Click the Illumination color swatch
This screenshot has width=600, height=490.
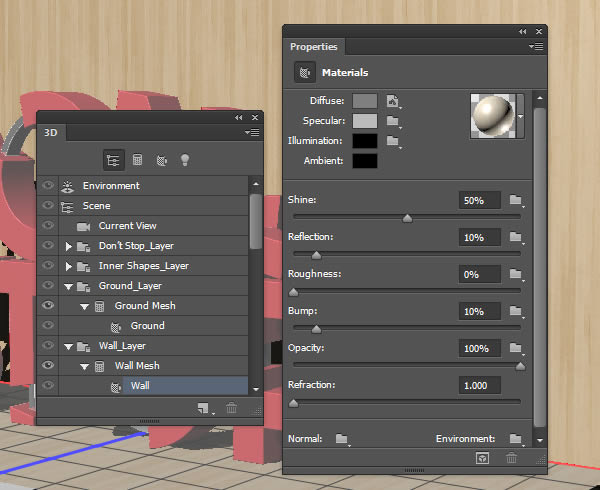(x=365, y=141)
